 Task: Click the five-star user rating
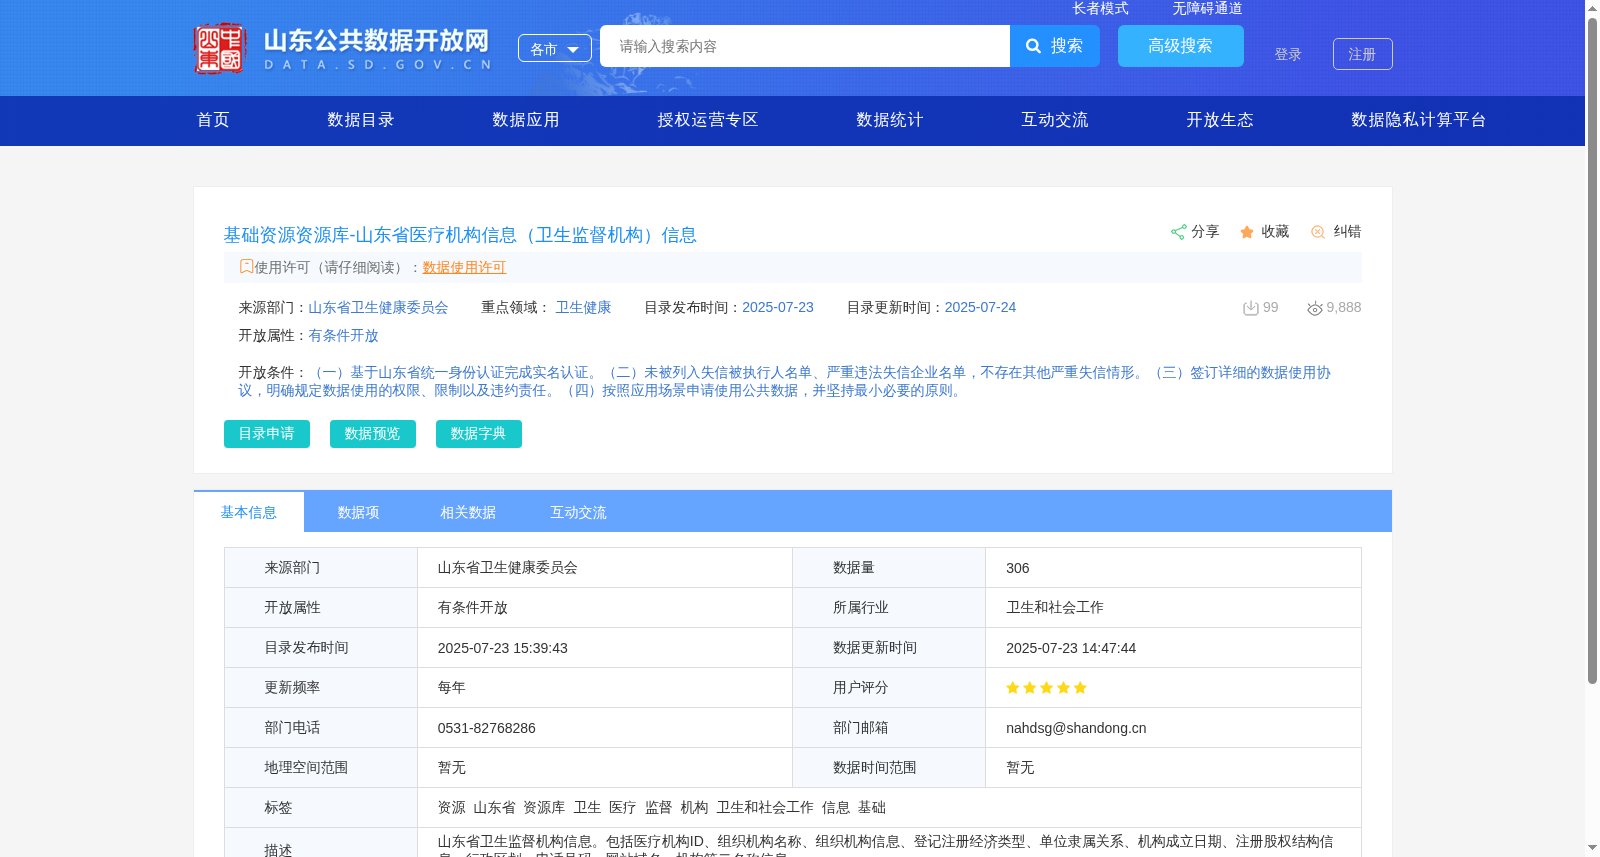(x=1046, y=688)
